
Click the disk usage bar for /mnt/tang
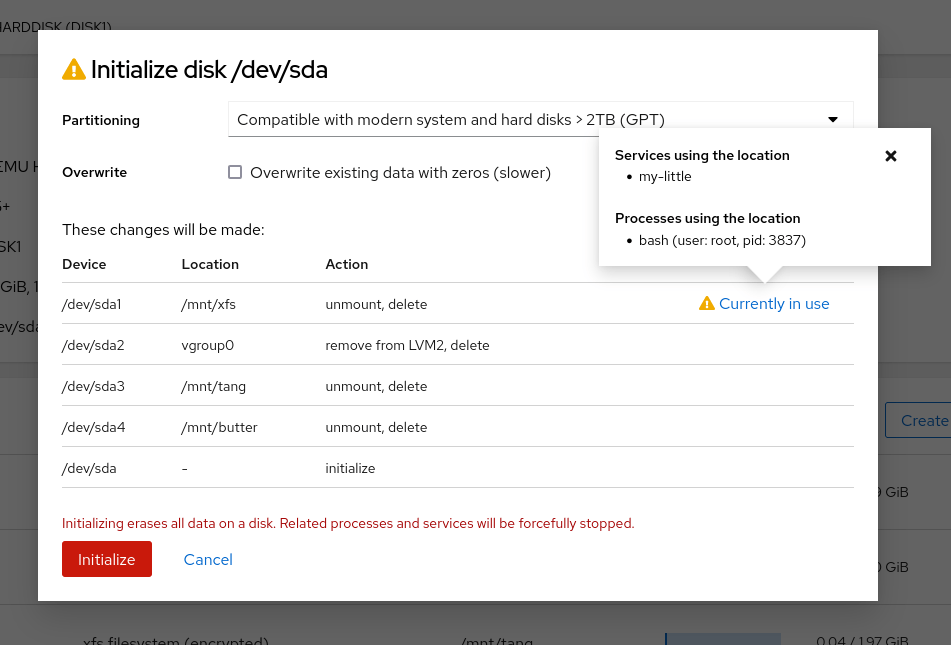pyautogui.click(x=722, y=638)
